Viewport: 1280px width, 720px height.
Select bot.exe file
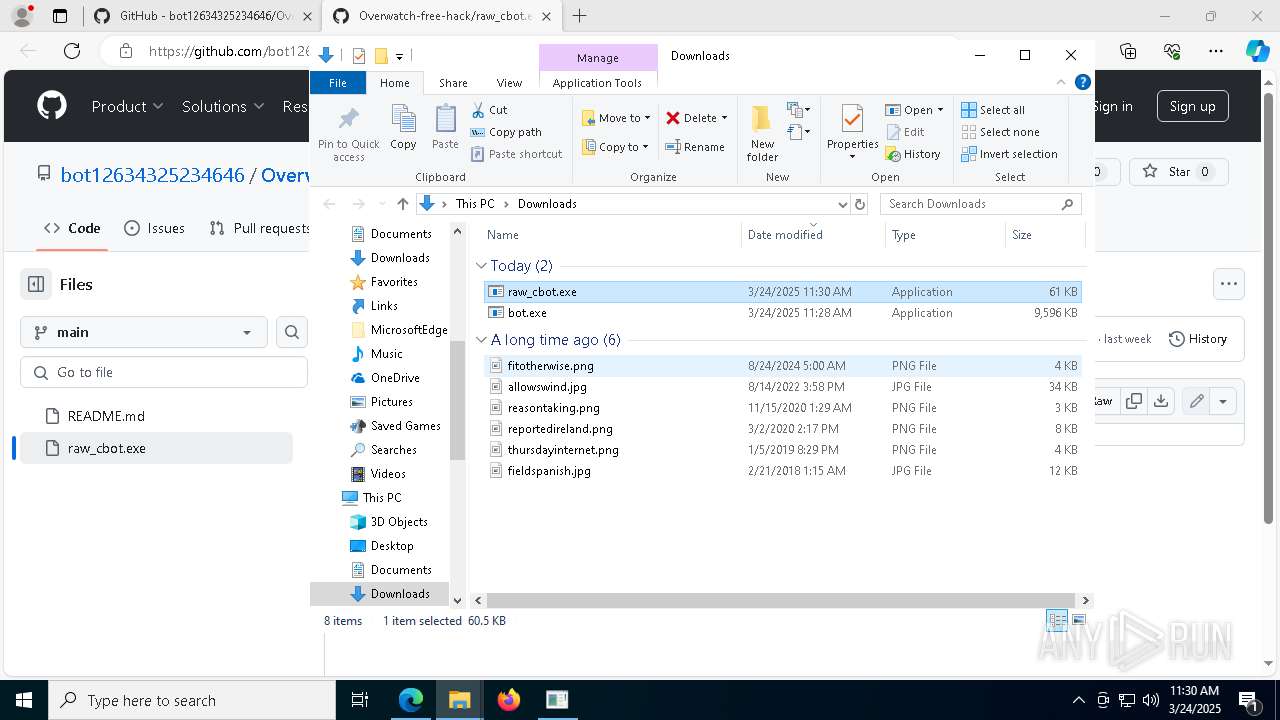[782, 313]
